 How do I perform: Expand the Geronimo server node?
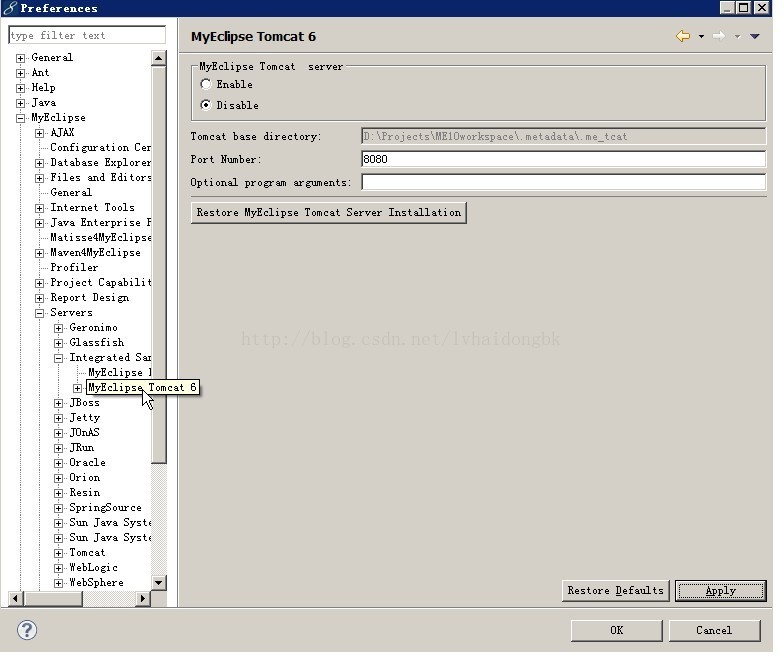click(58, 328)
